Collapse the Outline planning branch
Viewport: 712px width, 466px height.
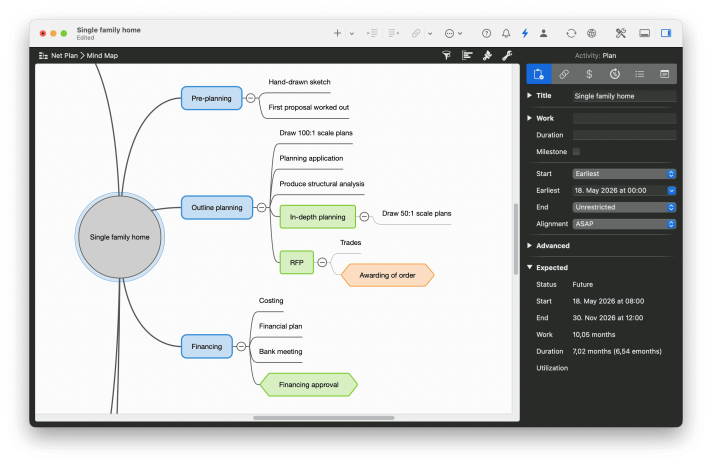[x=262, y=208]
